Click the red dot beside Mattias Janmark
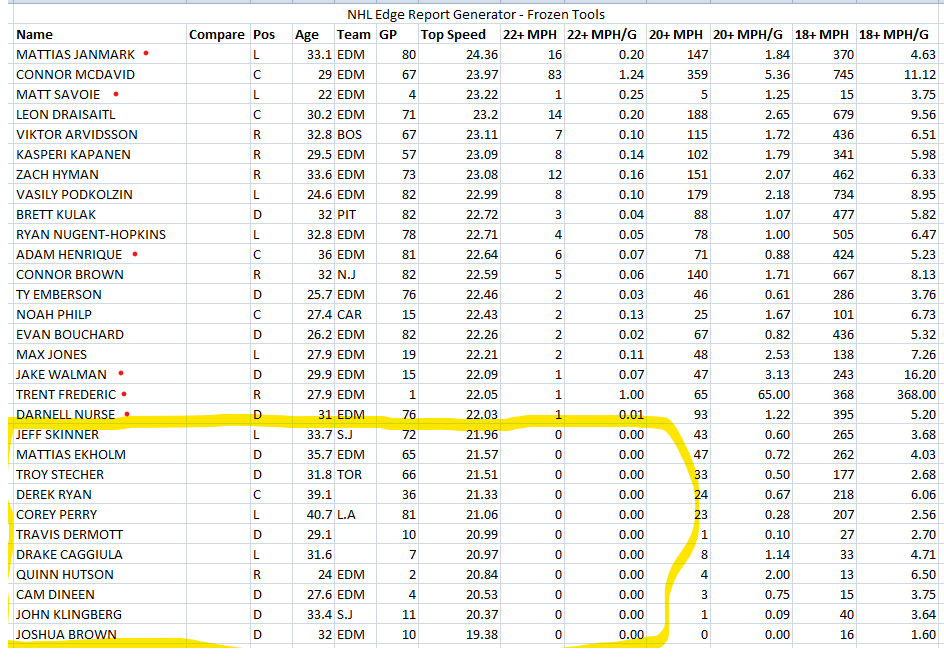The height and width of the screenshot is (664, 944). [146, 53]
